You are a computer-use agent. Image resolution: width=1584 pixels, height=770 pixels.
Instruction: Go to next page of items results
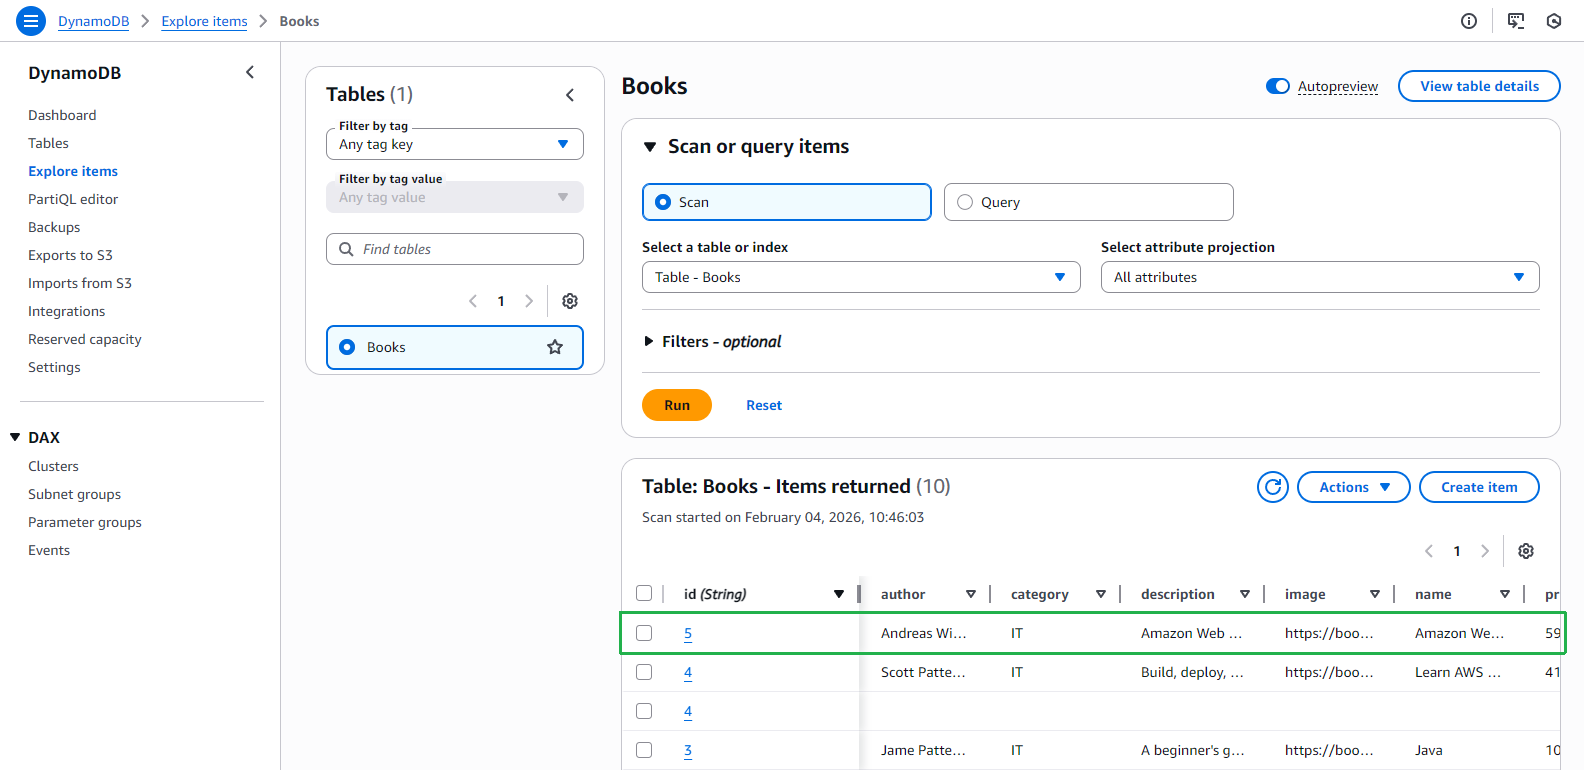coord(1485,551)
